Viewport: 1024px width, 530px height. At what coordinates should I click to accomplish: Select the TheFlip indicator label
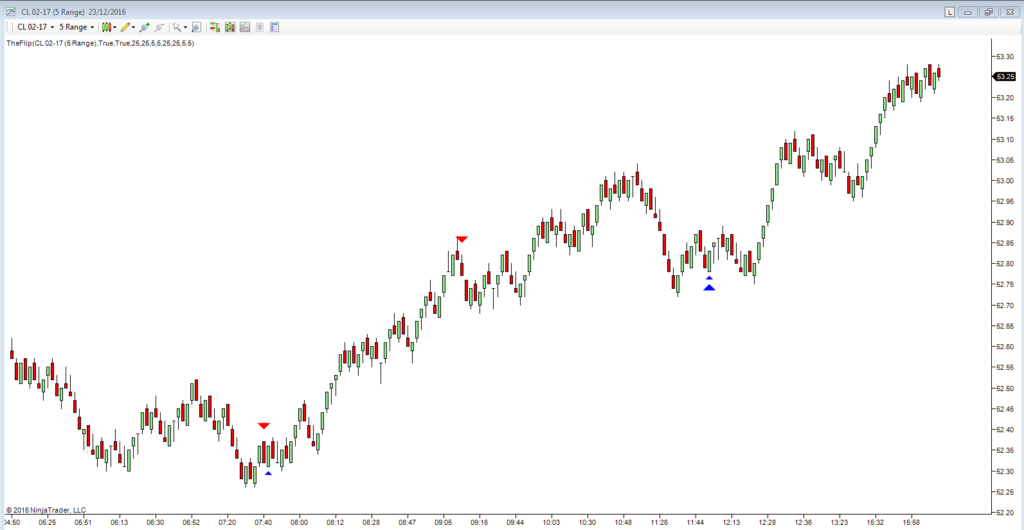pyautogui.click(x=100, y=43)
